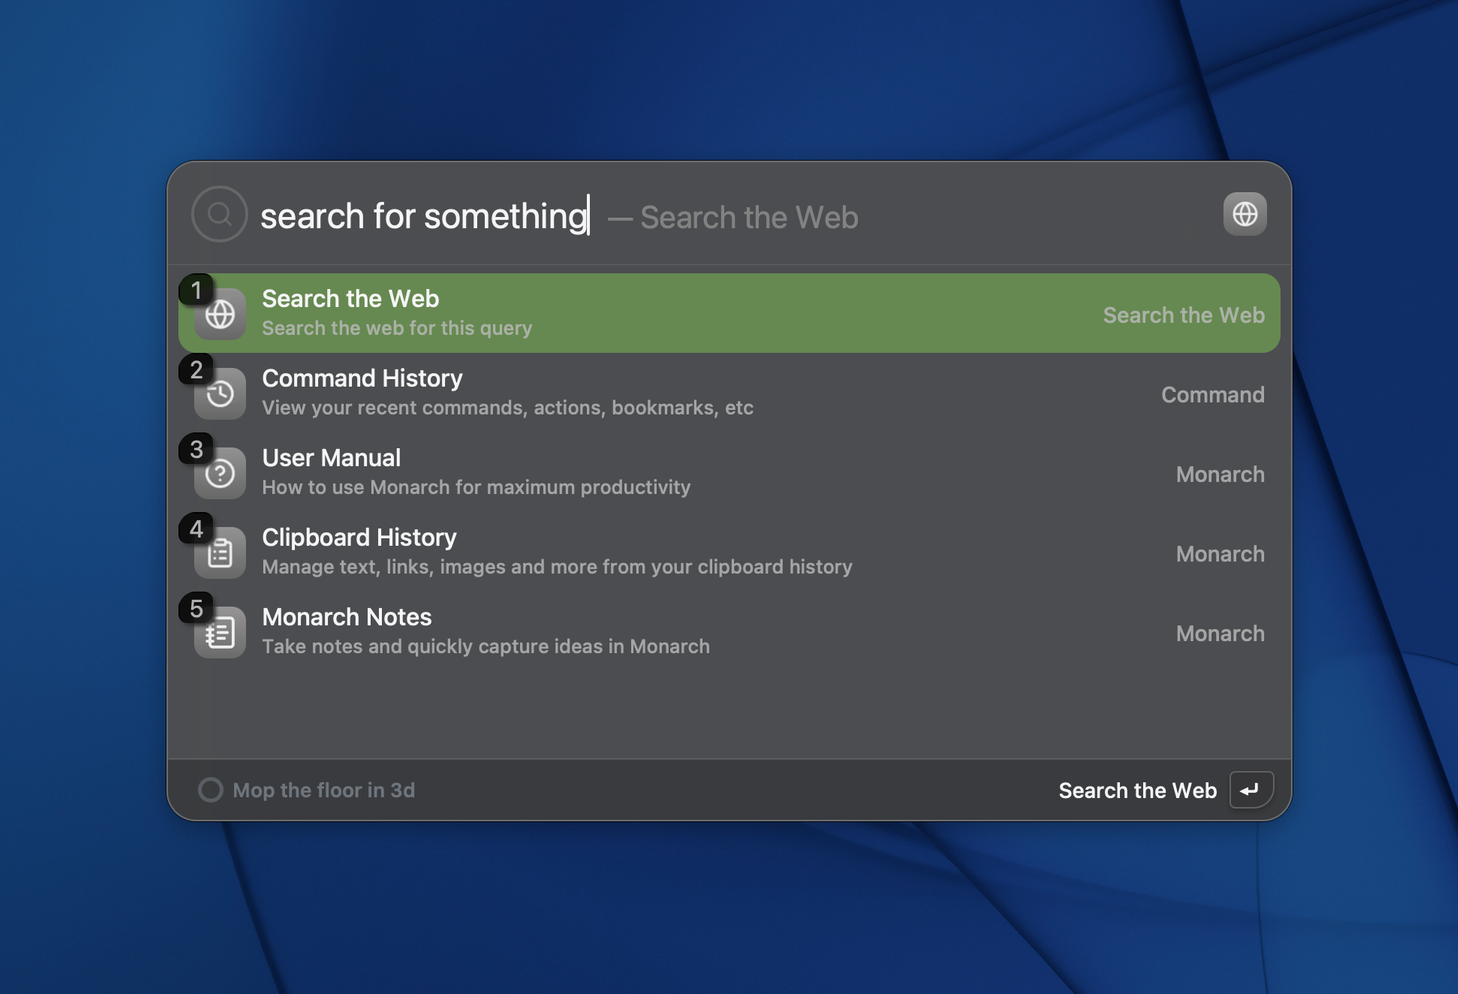Viewport: 1458px width, 994px height.
Task: Click the globe button beside the search field
Action: (x=1244, y=214)
